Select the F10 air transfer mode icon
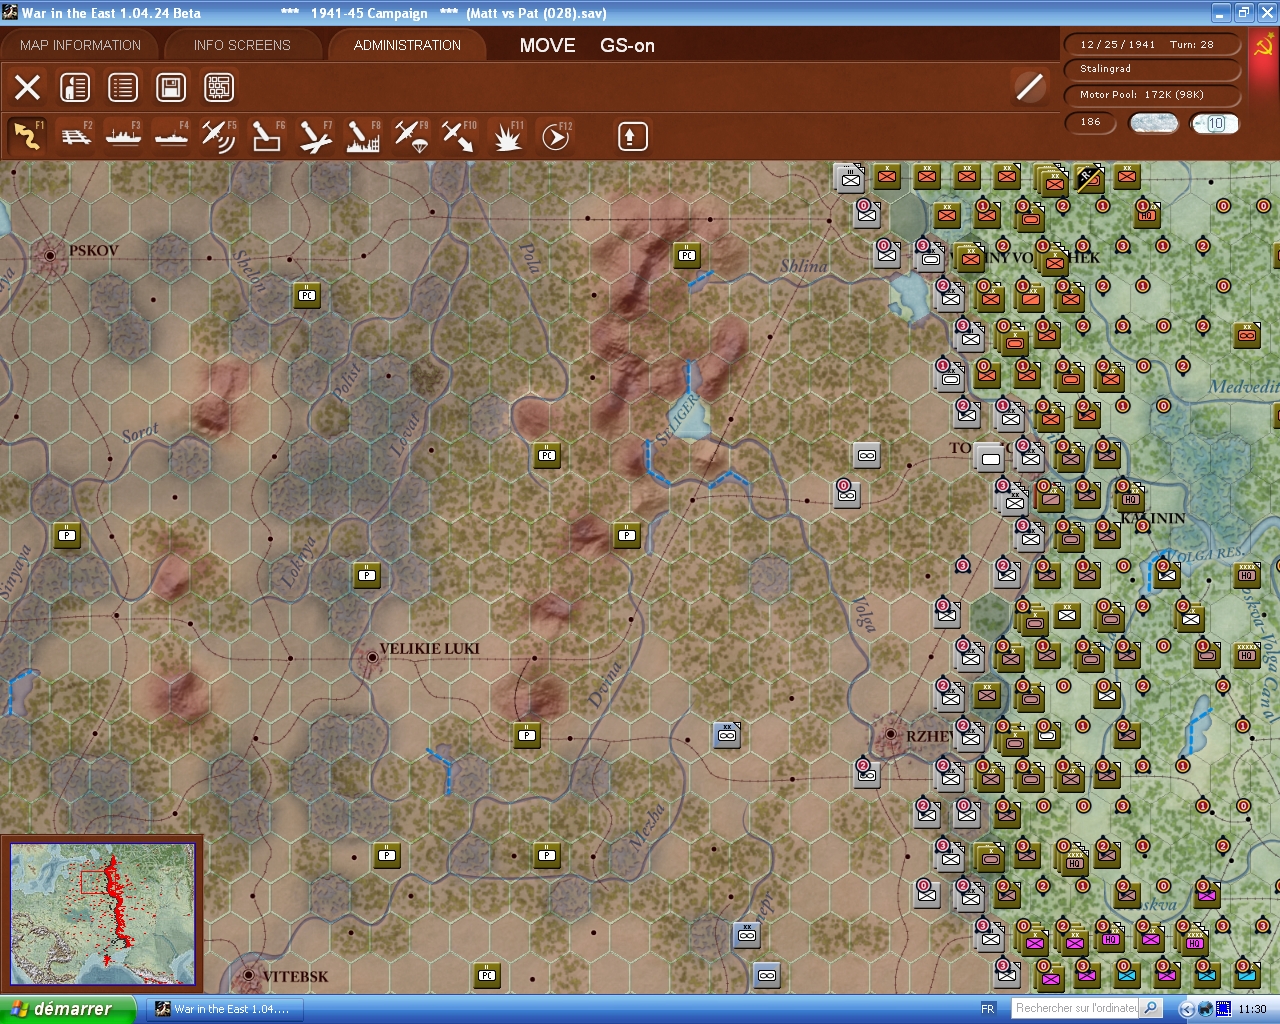Image resolution: width=1280 pixels, height=1024 pixels. click(459, 136)
